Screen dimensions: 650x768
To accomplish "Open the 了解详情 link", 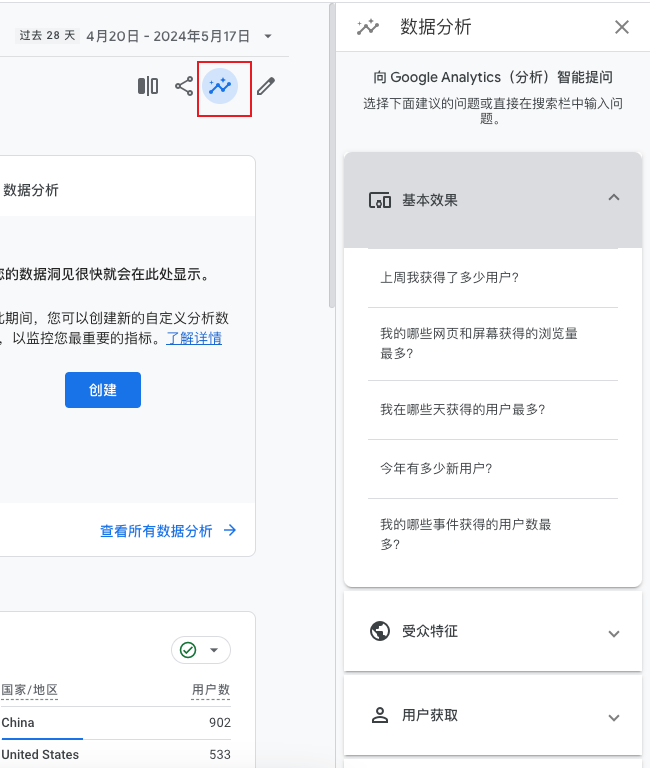I will pos(194,338).
